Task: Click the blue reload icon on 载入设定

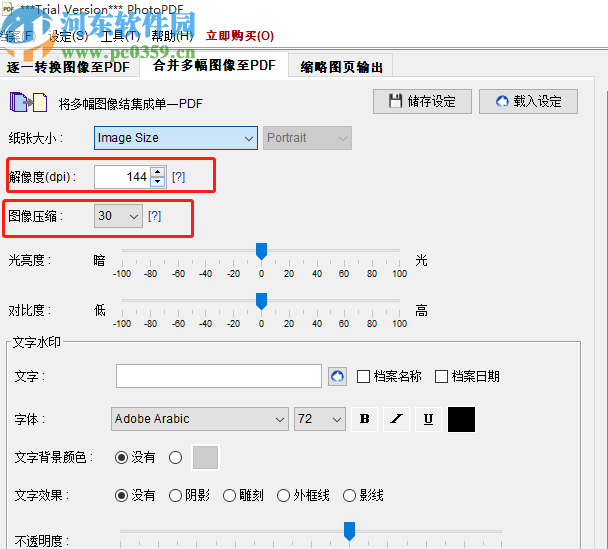Action: 502,102
